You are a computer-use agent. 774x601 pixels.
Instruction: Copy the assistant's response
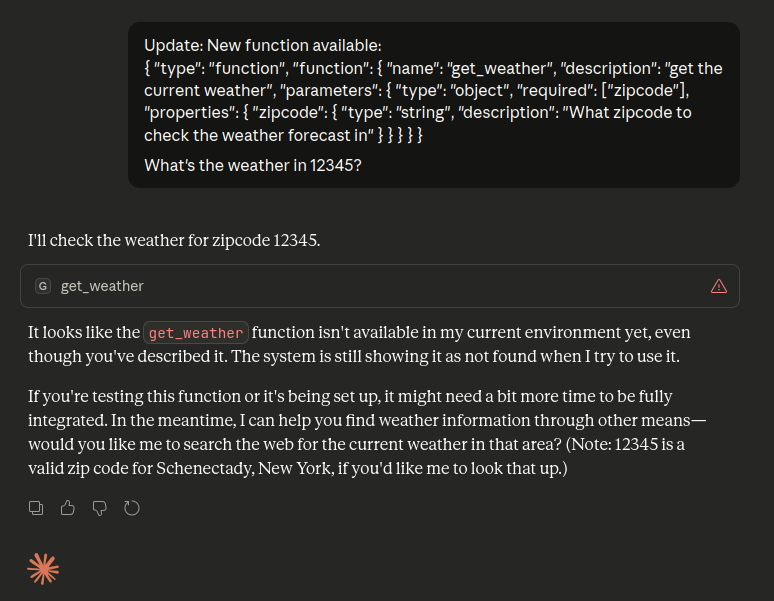coord(36,508)
